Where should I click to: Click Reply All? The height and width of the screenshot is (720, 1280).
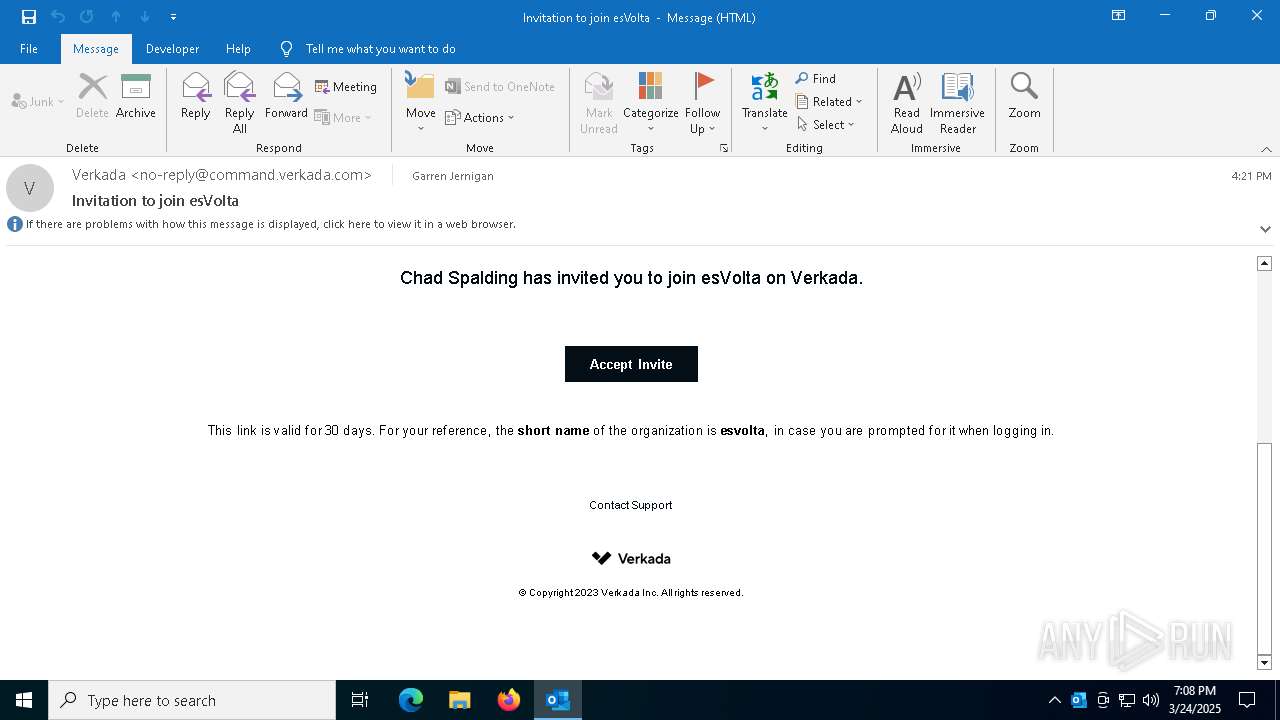[x=240, y=102]
